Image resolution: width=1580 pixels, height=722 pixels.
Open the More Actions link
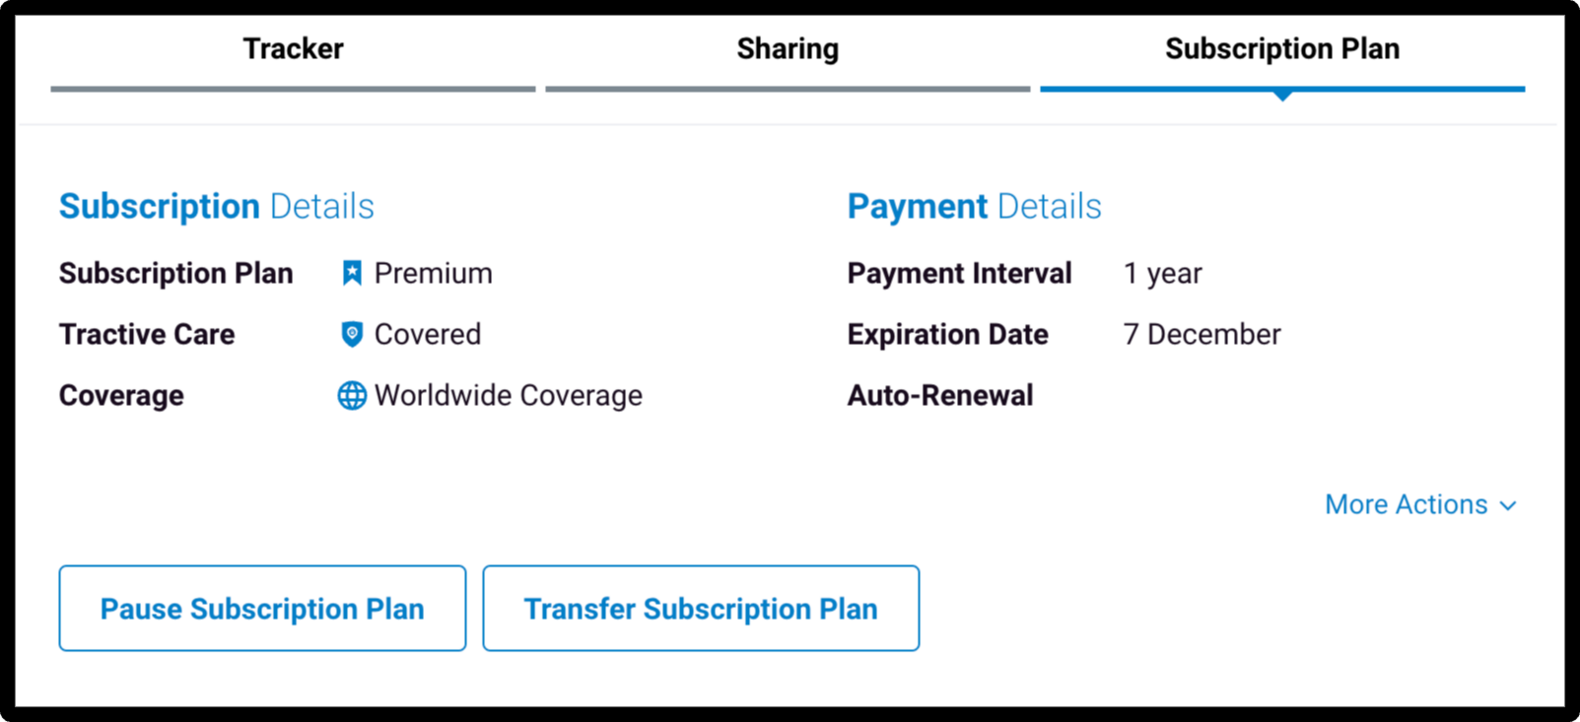click(x=1406, y=505)
